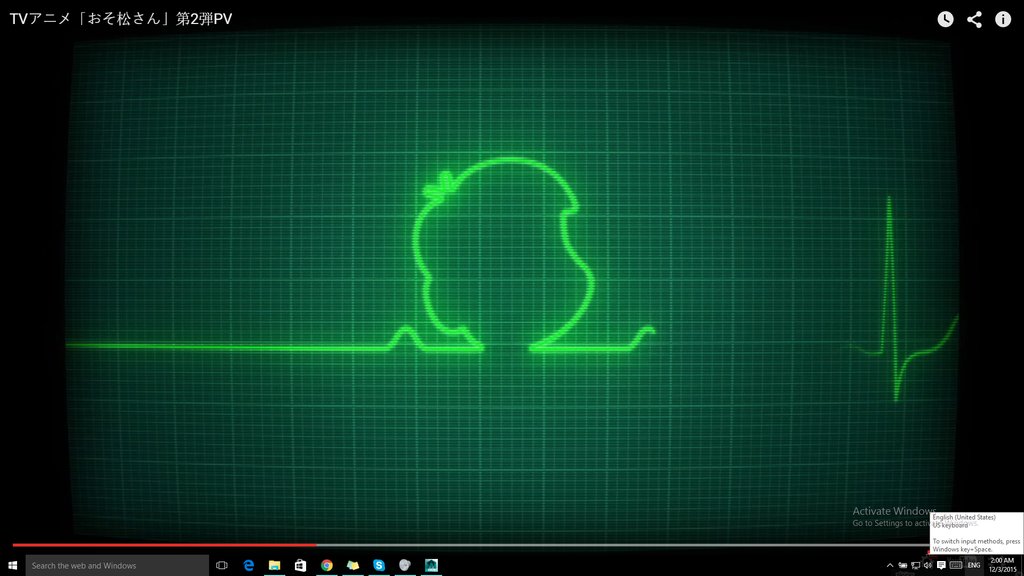1024x576 pixels.
Task: Open the Windows Start menu
Action: 12,565
